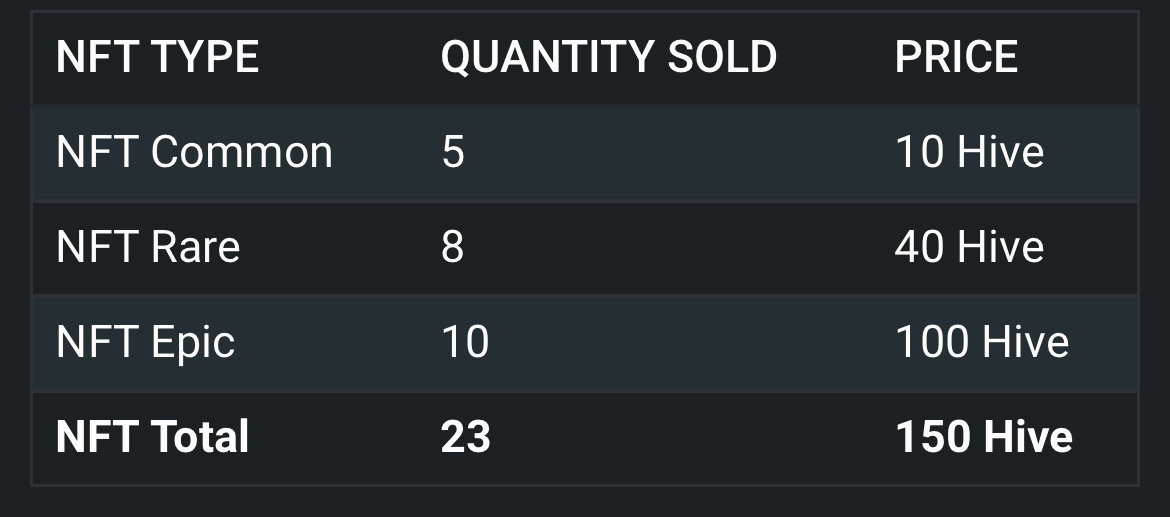Select the NFT Epic cell
This screenshot has width=1170, height=517.
click(146, 342)
